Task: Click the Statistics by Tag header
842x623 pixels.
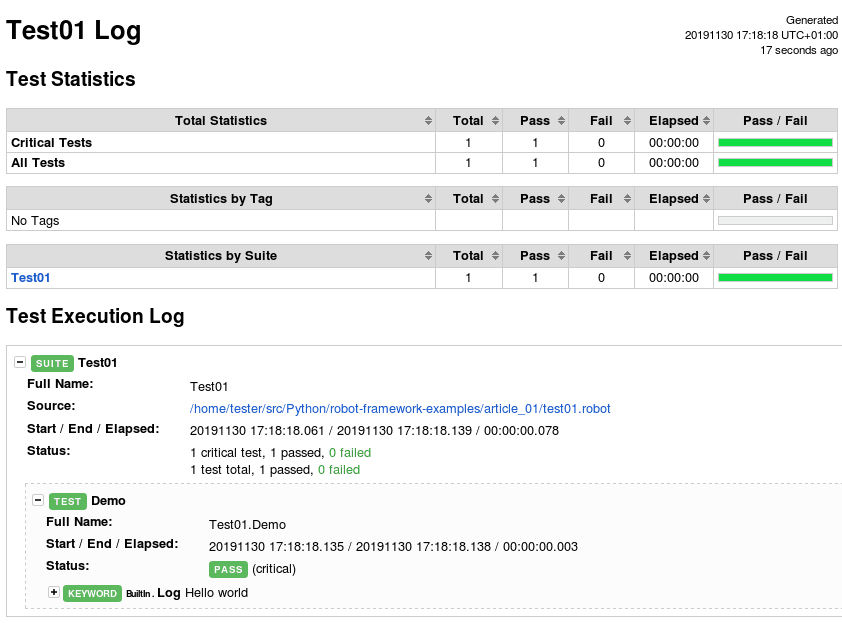Action: pyautogui.click(x=221, y=199)
